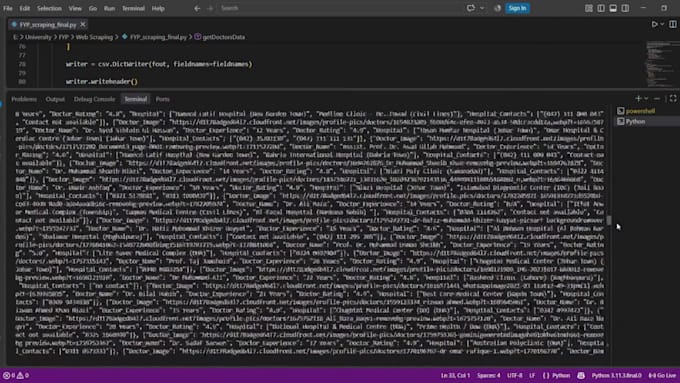The width and height of the screenshot is (680, 383).
Task: Click the editor minimap
Action: 661,64
